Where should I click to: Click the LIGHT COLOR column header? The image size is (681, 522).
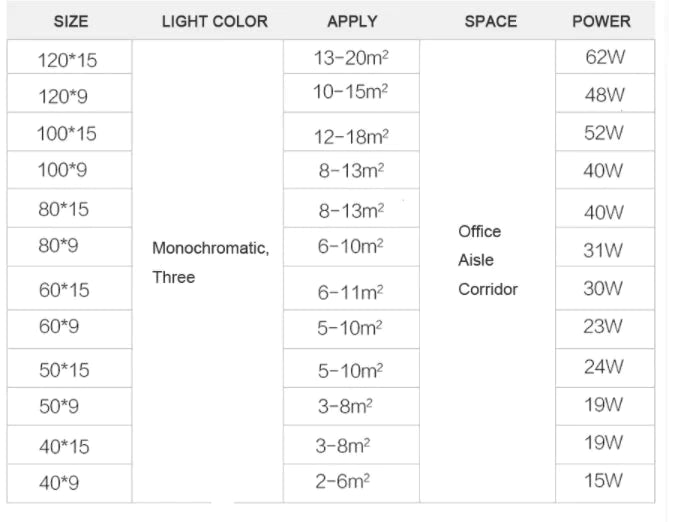coord(214,21)
